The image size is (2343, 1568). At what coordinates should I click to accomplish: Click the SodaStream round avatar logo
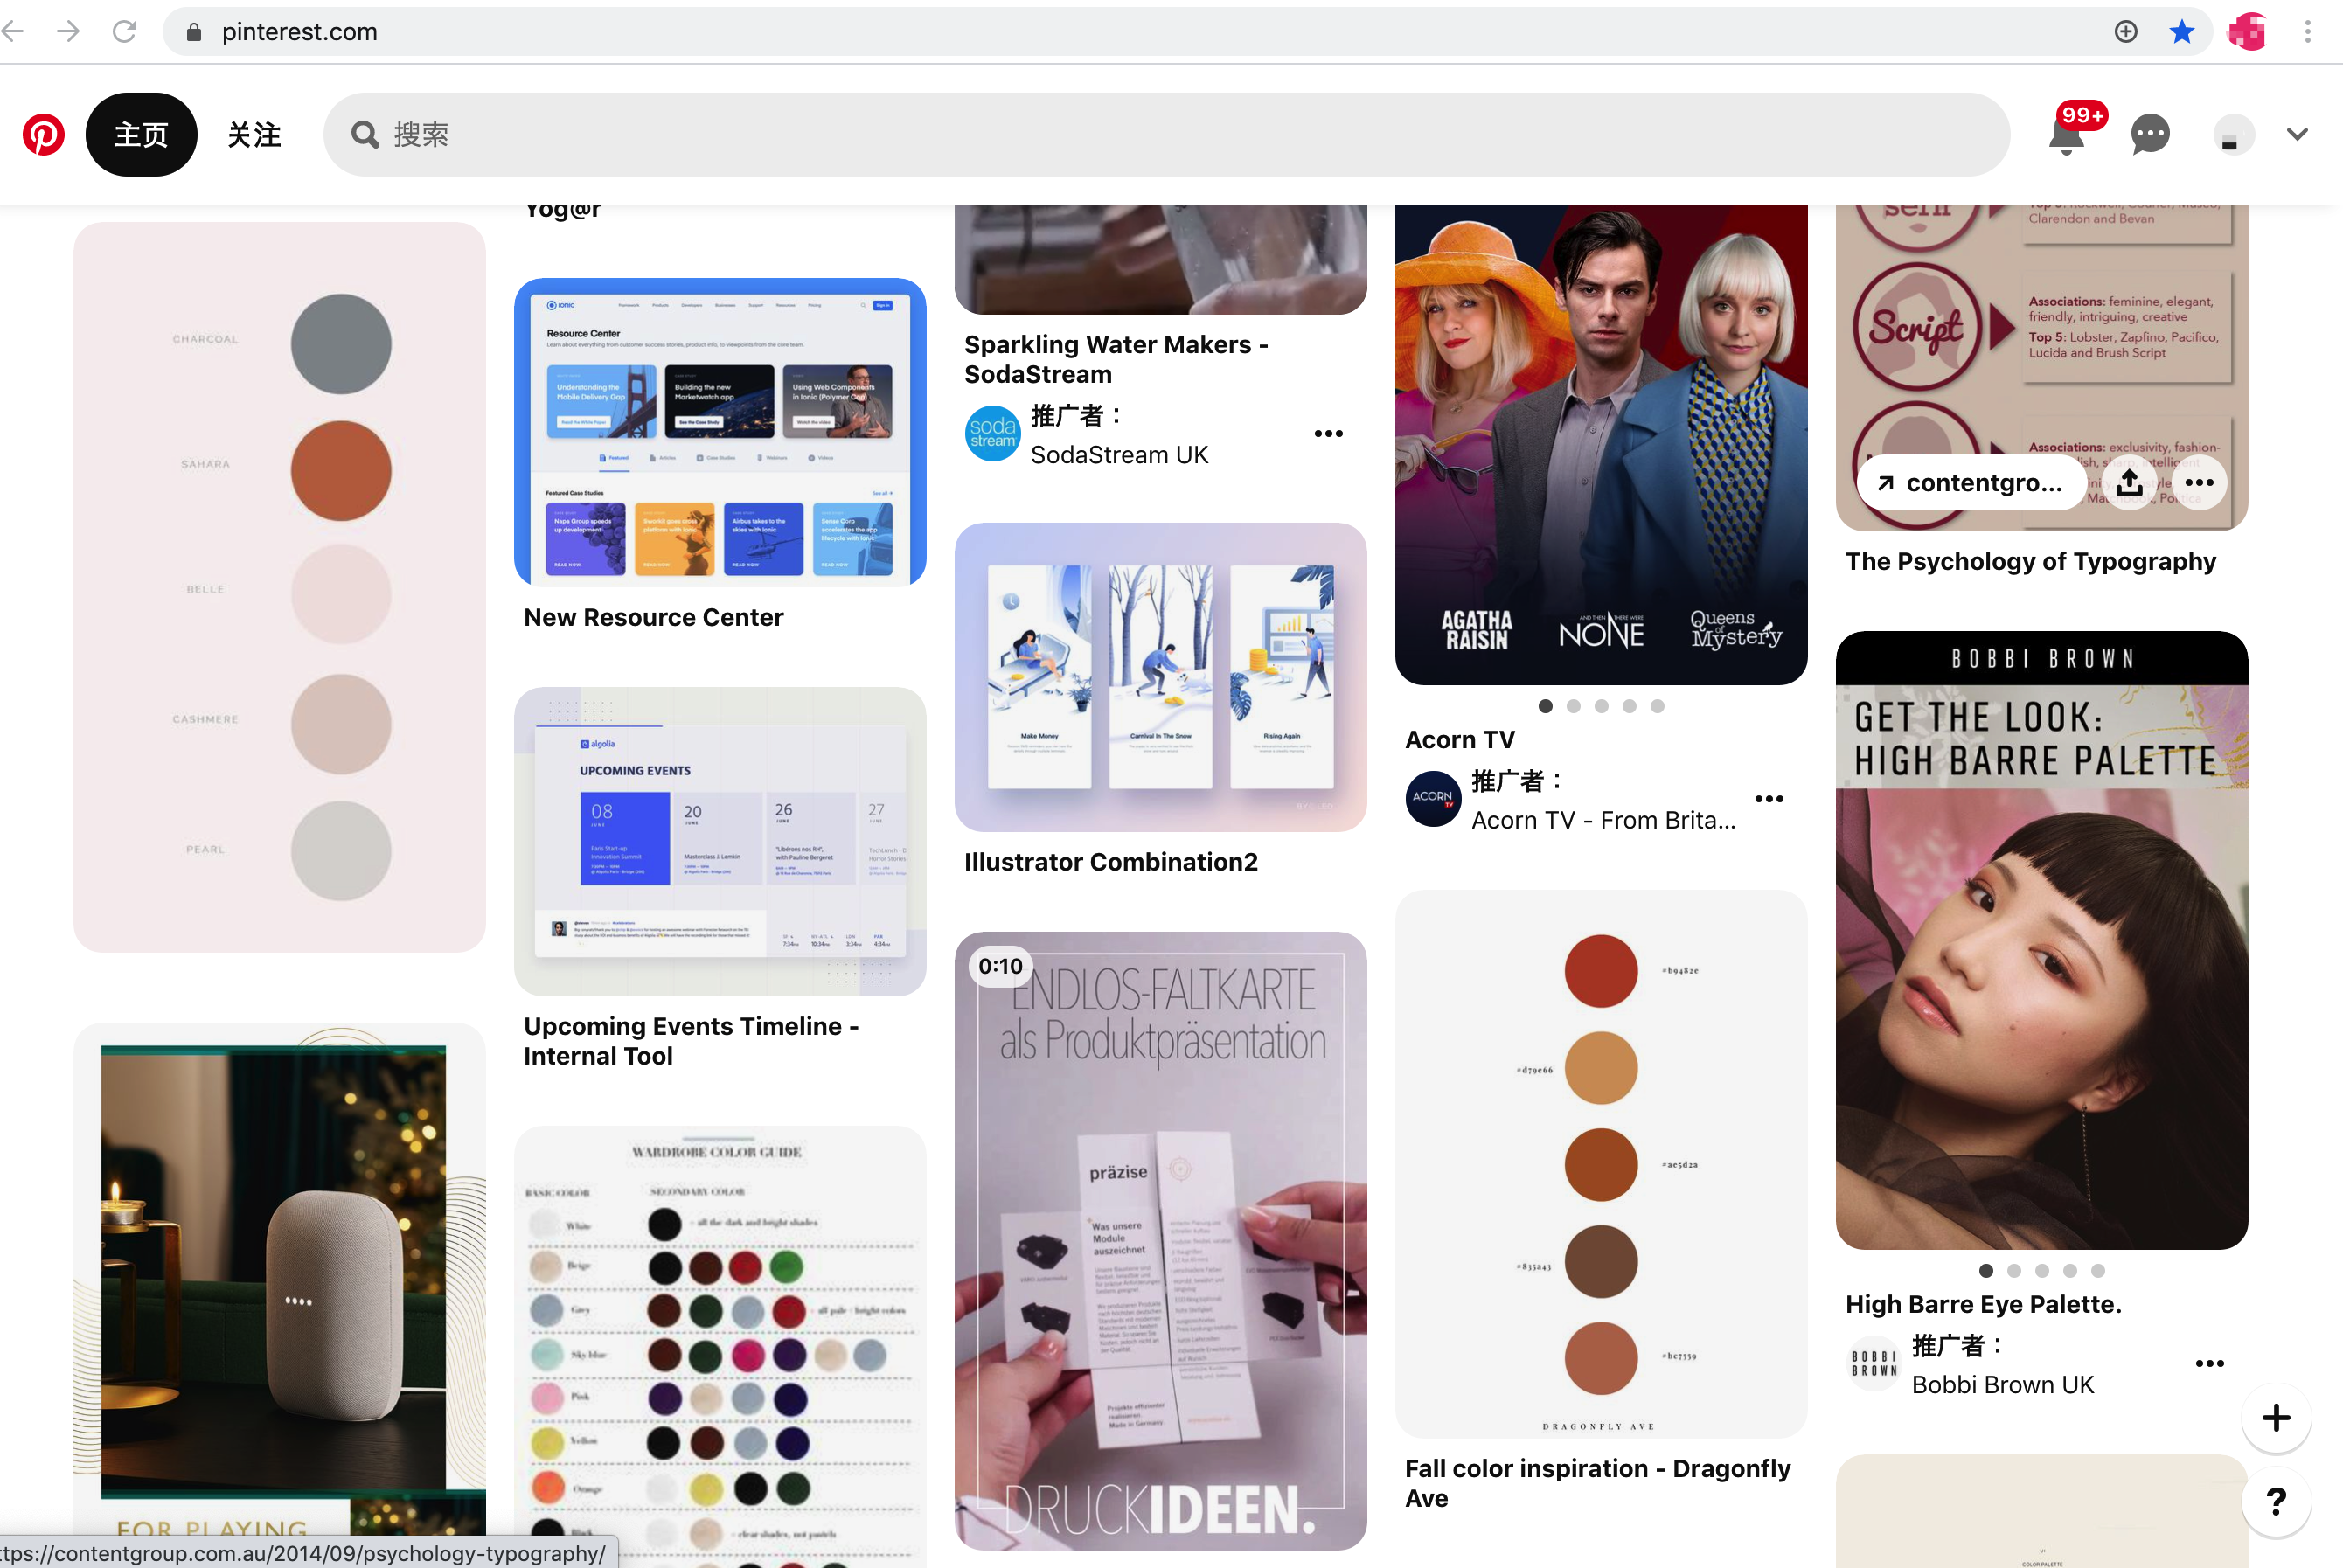pos(993,434)
